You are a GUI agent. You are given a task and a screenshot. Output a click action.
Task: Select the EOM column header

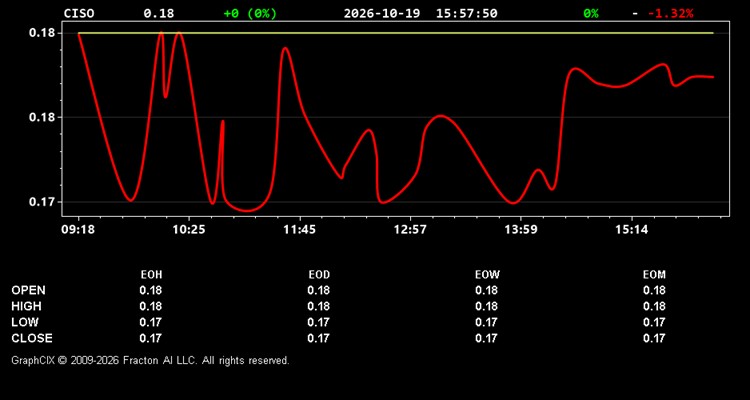[x=654, y=275]
